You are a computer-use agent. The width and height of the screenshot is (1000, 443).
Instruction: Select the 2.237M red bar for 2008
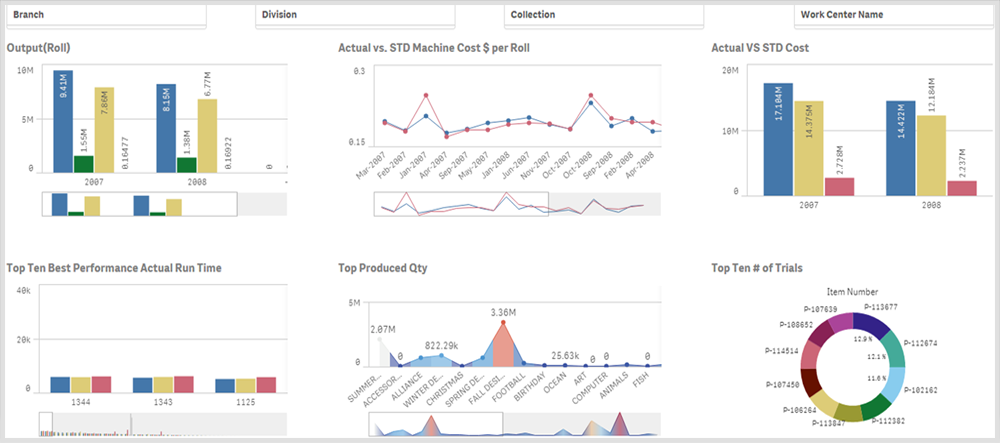click(x=962, y=188)
